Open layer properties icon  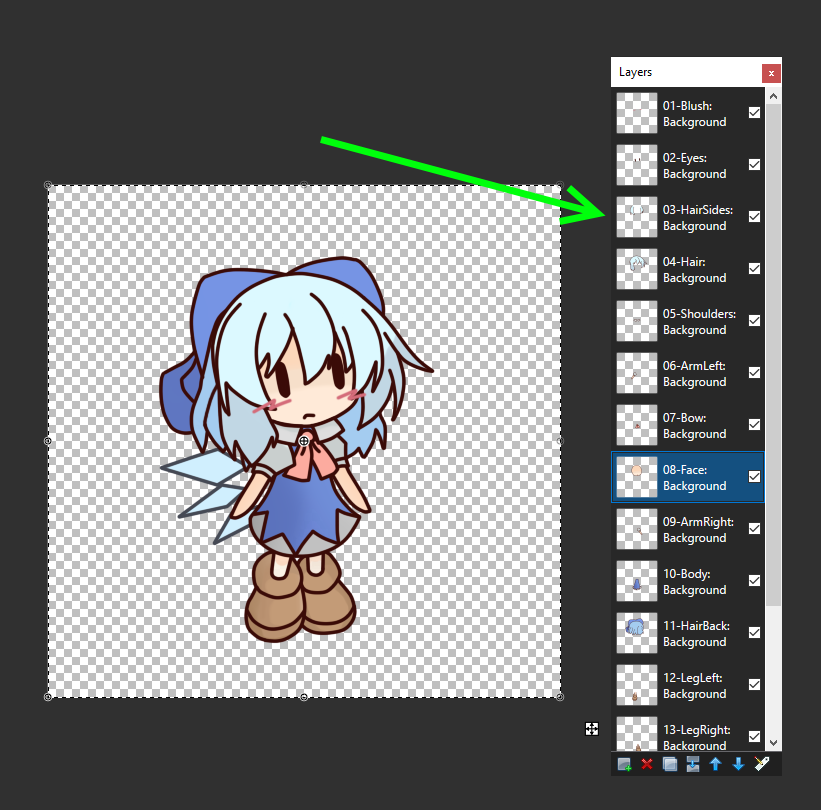(x=762, y=764)
